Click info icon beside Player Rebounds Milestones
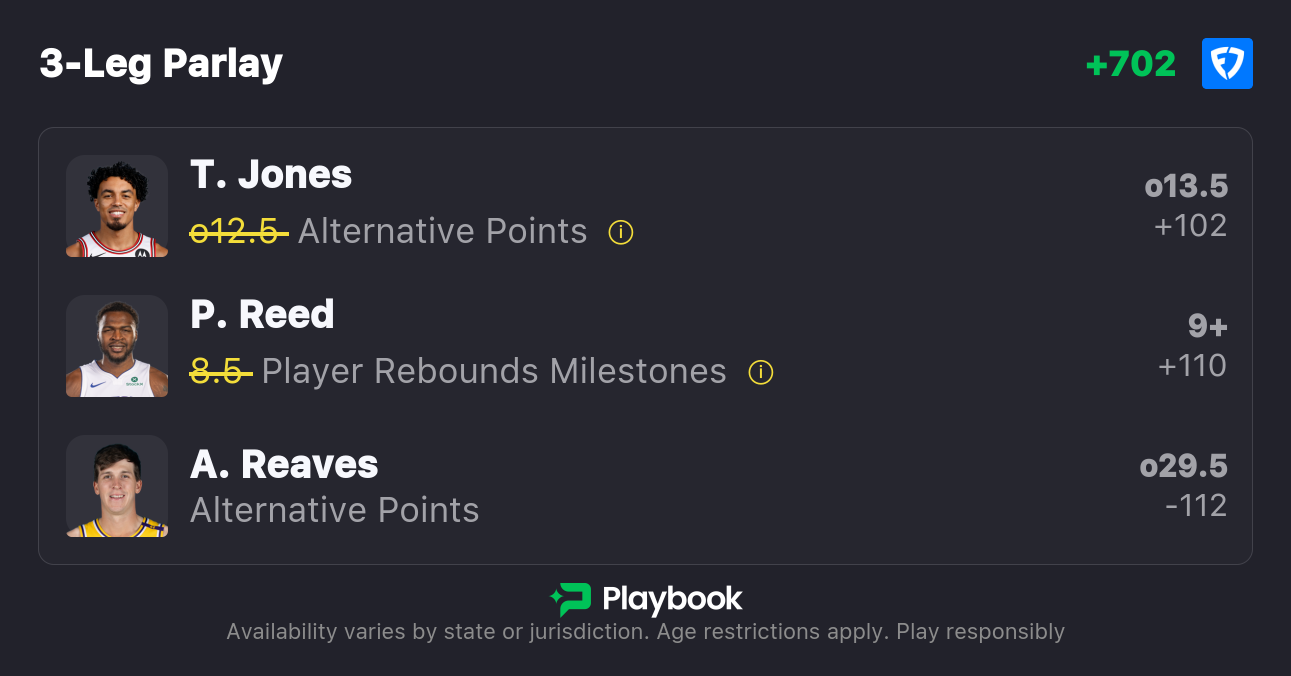The height and width of the screenshot is (676, 1291). pos(761,373)
